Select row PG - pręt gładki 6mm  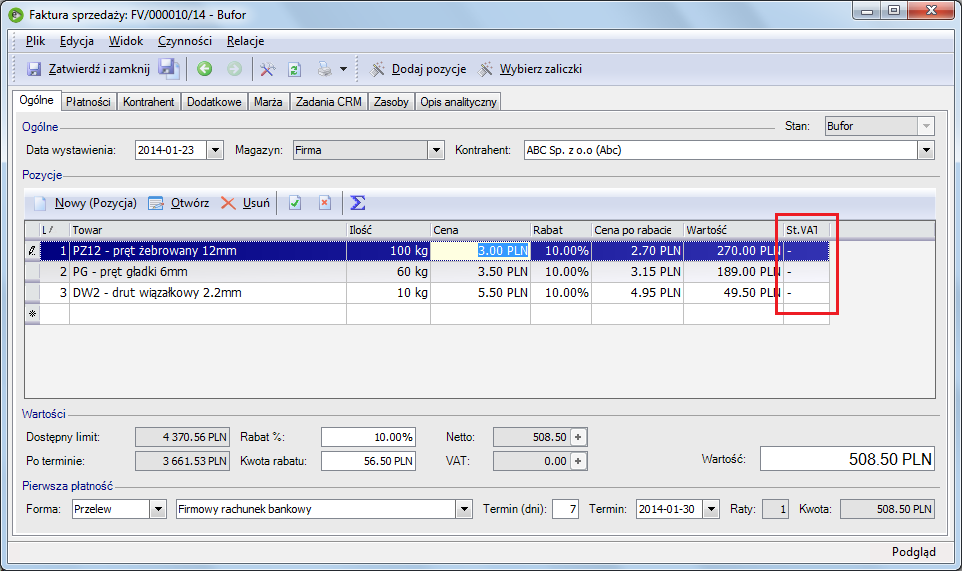point(426,272)
